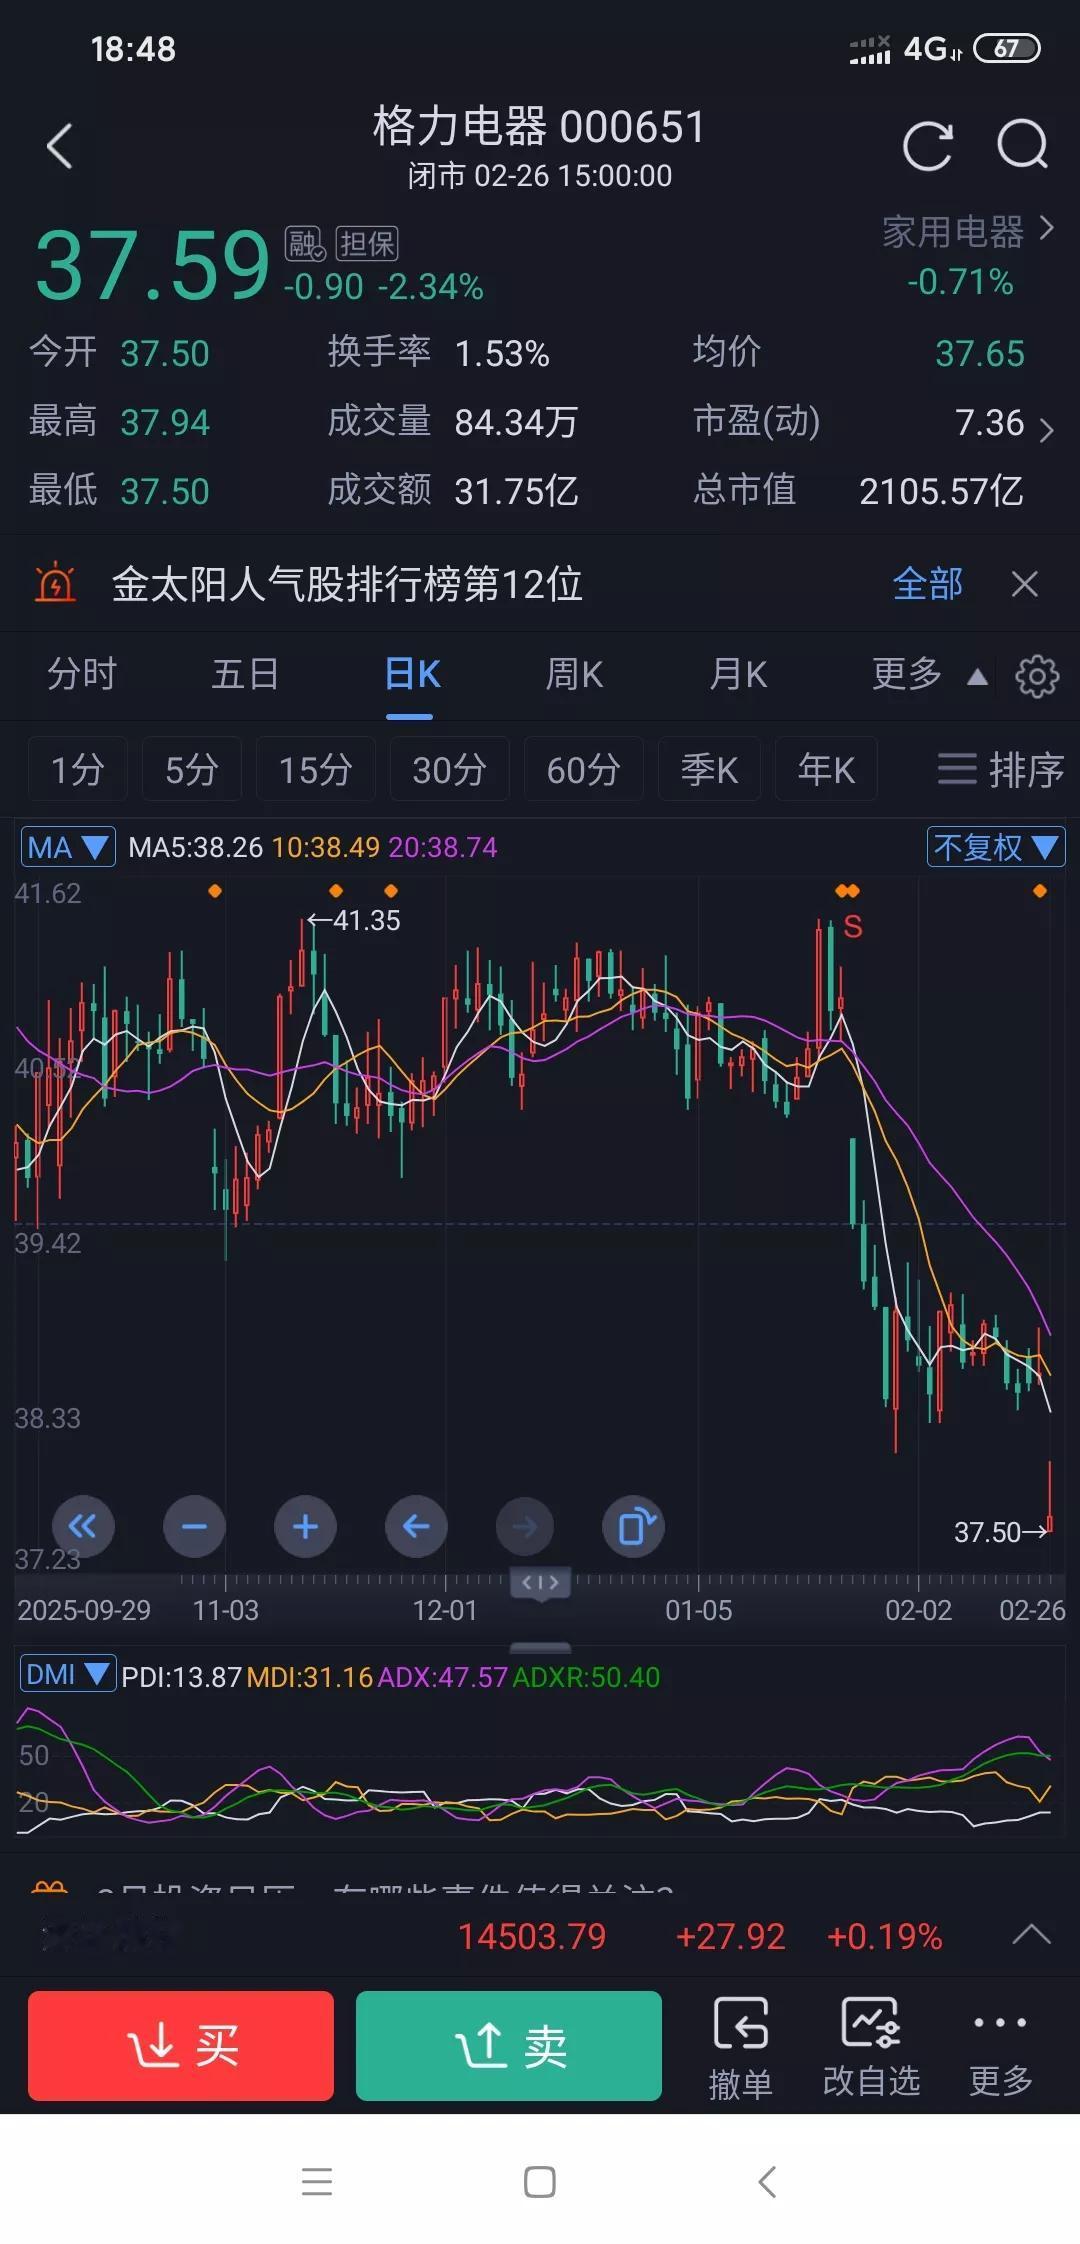Switch to 五日 tab

245,675
